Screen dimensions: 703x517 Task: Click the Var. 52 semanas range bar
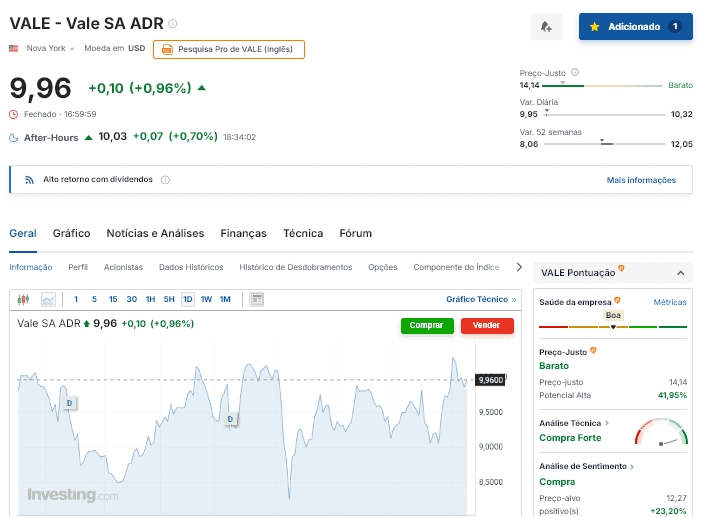[x=604, y=144]
